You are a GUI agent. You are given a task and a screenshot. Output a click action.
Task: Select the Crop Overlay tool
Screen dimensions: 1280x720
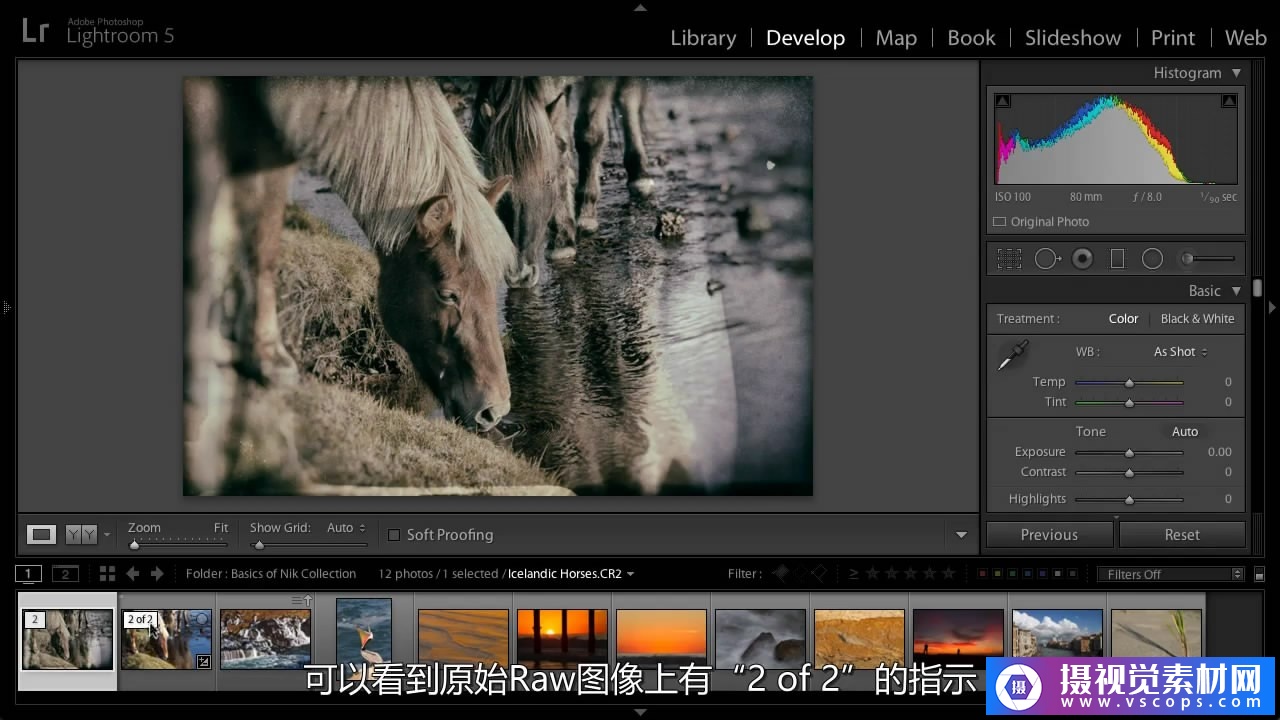point(1009,259)
